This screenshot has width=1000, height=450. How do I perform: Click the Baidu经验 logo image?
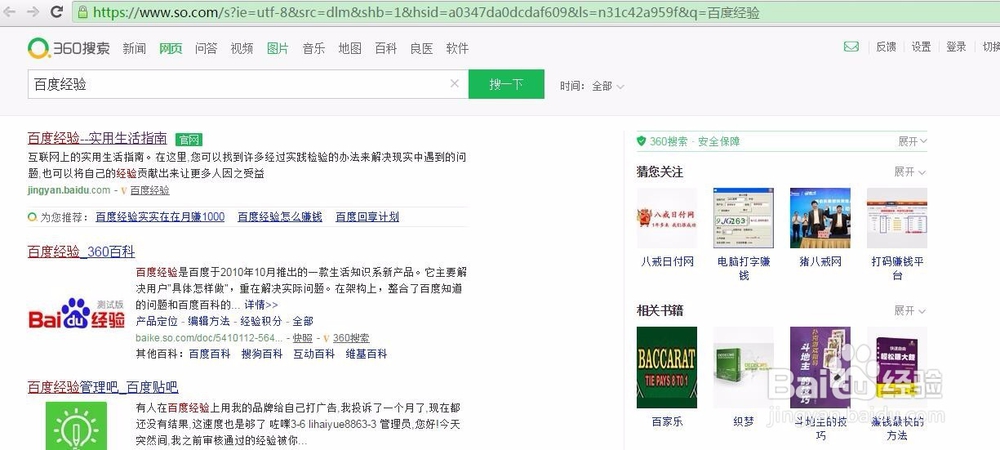coord(77,313)
